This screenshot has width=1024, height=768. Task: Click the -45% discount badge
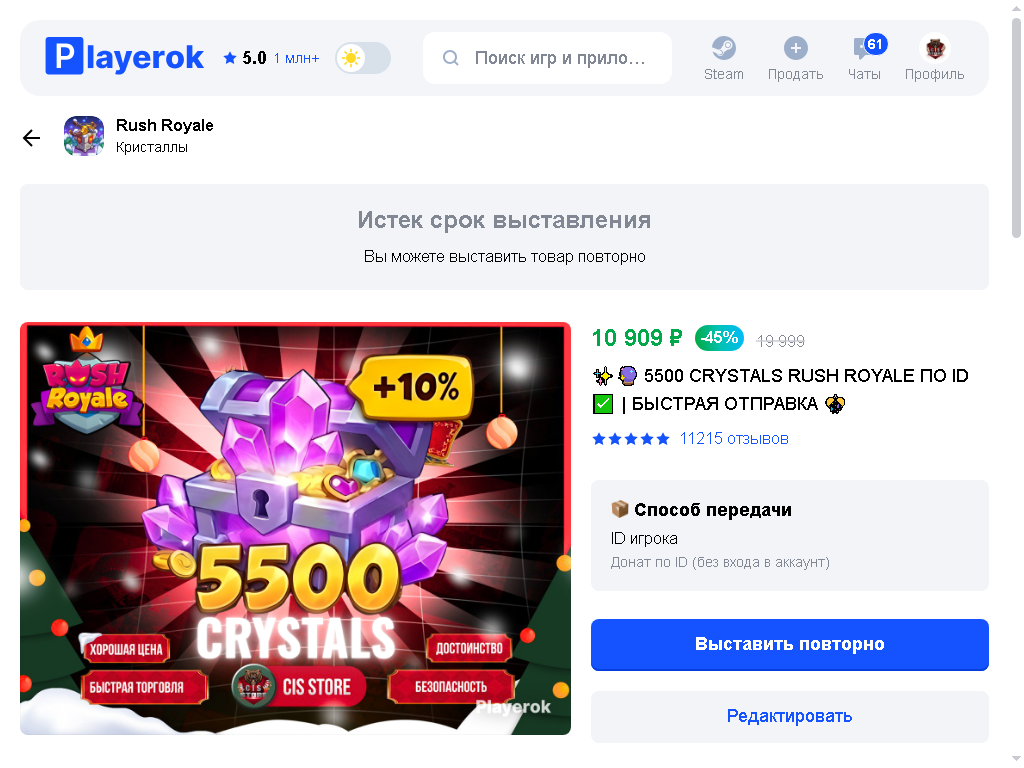[x=719, y=338]
